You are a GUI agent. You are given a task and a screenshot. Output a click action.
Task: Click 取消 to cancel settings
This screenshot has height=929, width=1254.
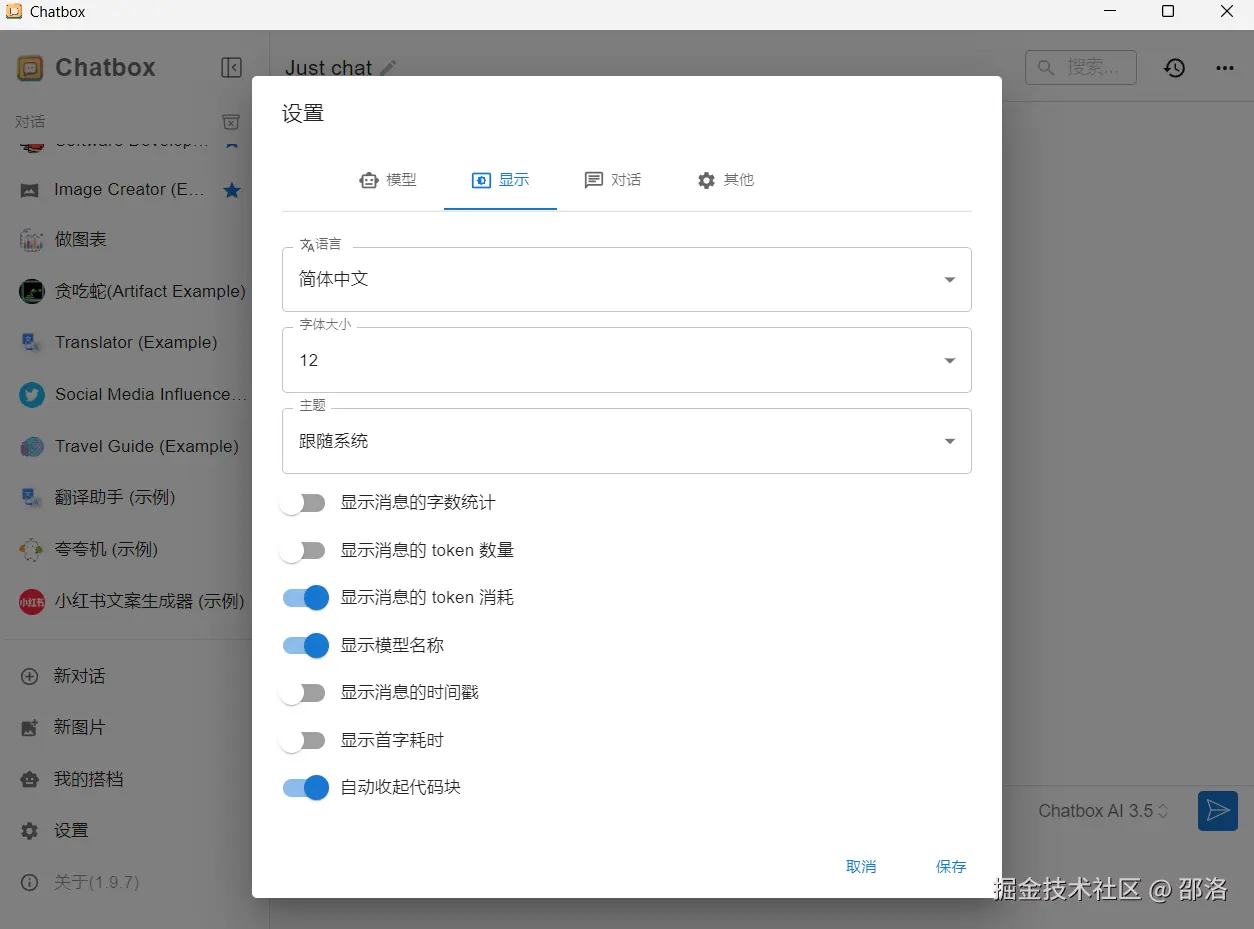click(x=861, y=867)
